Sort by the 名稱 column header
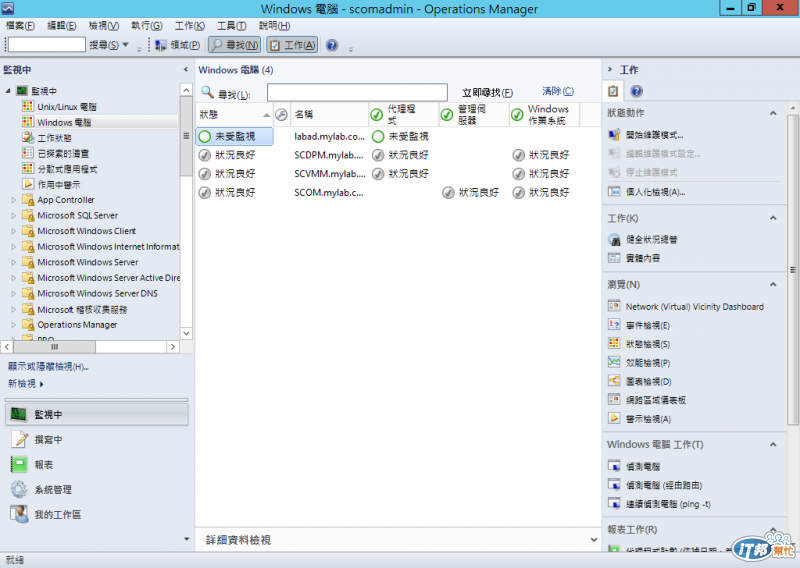Viewport: 800px width, 568px height. point(329,114)
